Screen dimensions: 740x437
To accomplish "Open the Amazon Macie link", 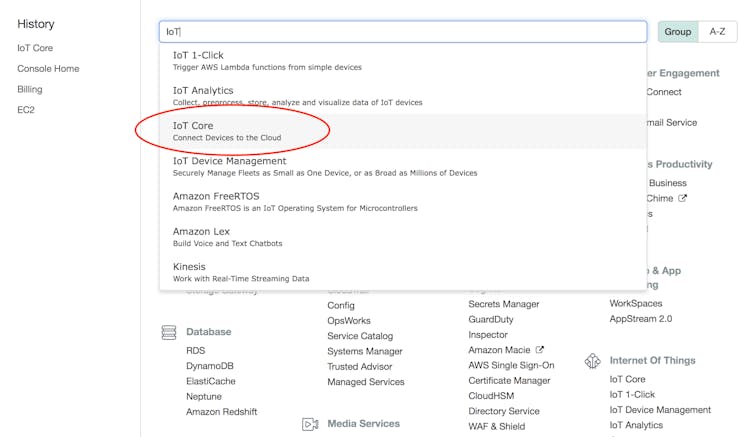I will pyautogui.click(x=499, y=350).
